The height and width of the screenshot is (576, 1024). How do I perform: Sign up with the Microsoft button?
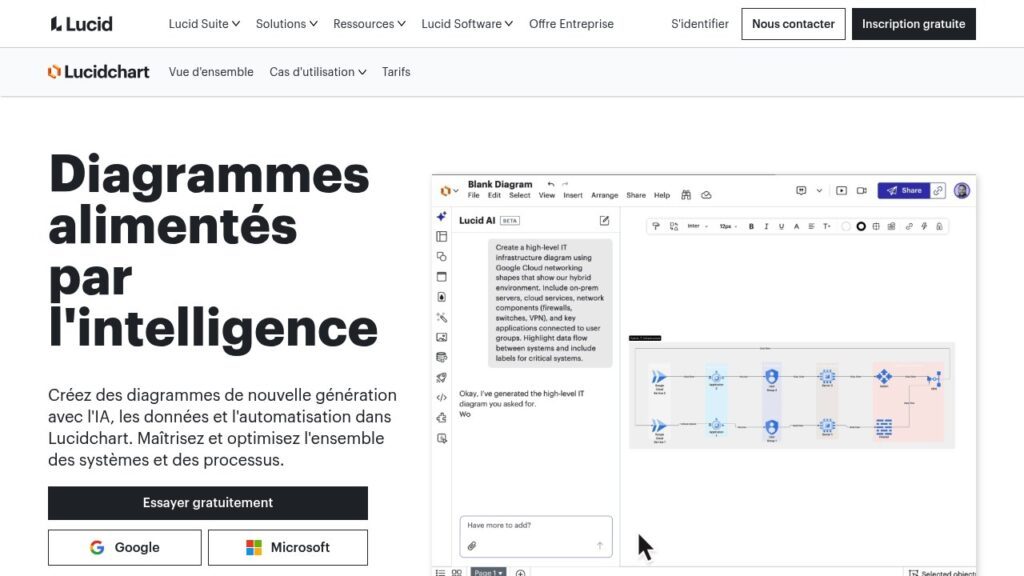pyautogui.click(x=288, y=547)
